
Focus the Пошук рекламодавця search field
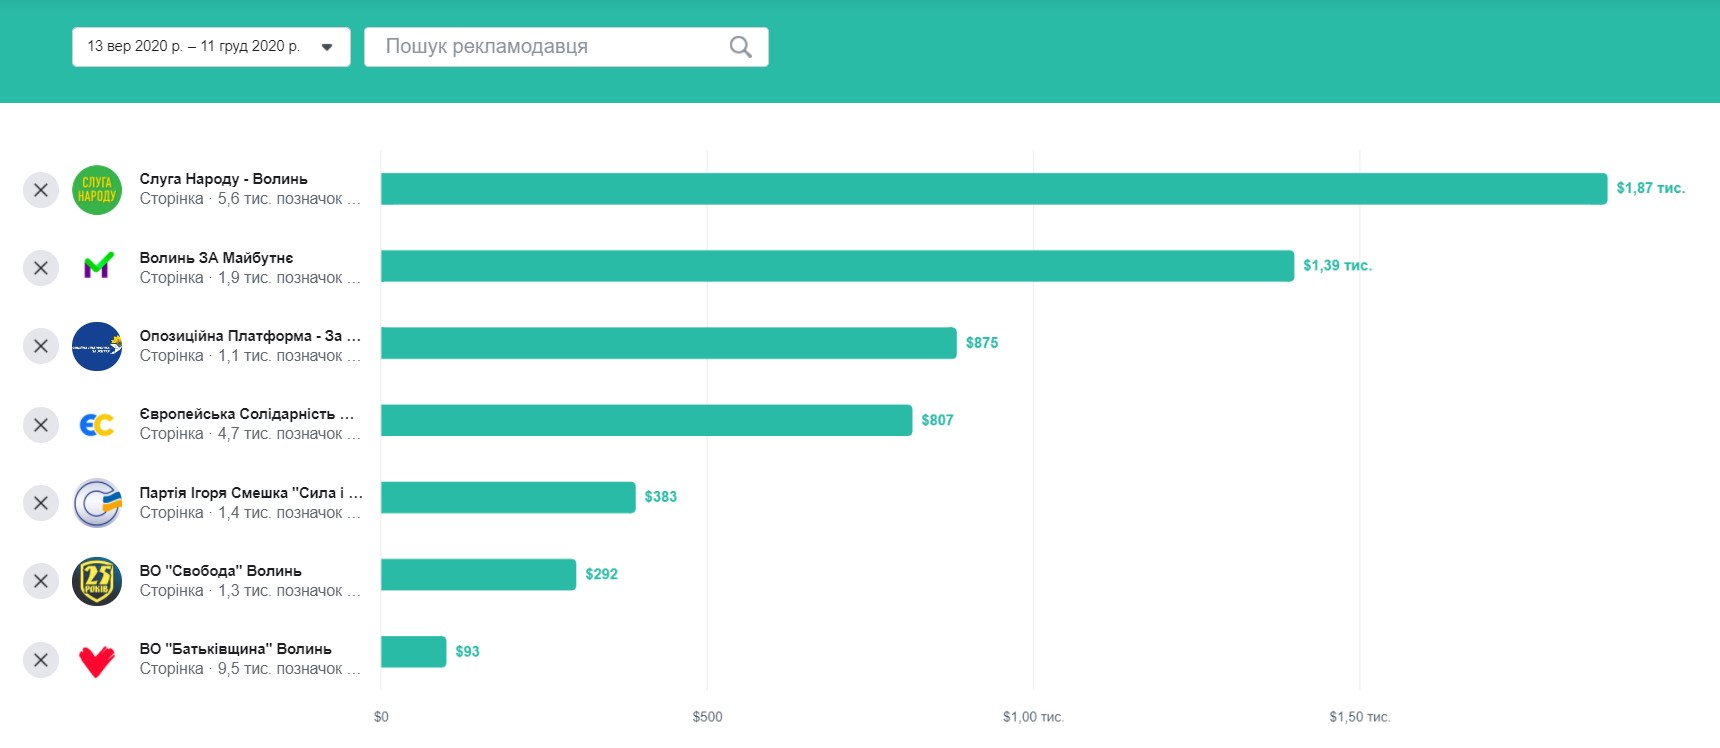click(550, 47)
